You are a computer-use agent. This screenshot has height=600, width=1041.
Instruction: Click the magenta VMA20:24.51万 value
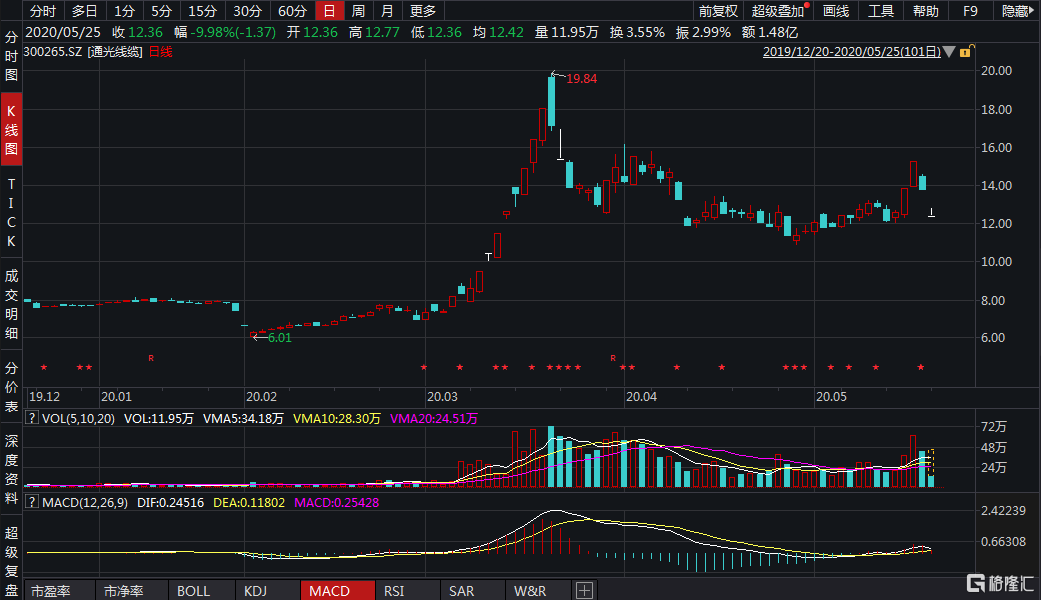pyautogui.click(x=434, y=418)
